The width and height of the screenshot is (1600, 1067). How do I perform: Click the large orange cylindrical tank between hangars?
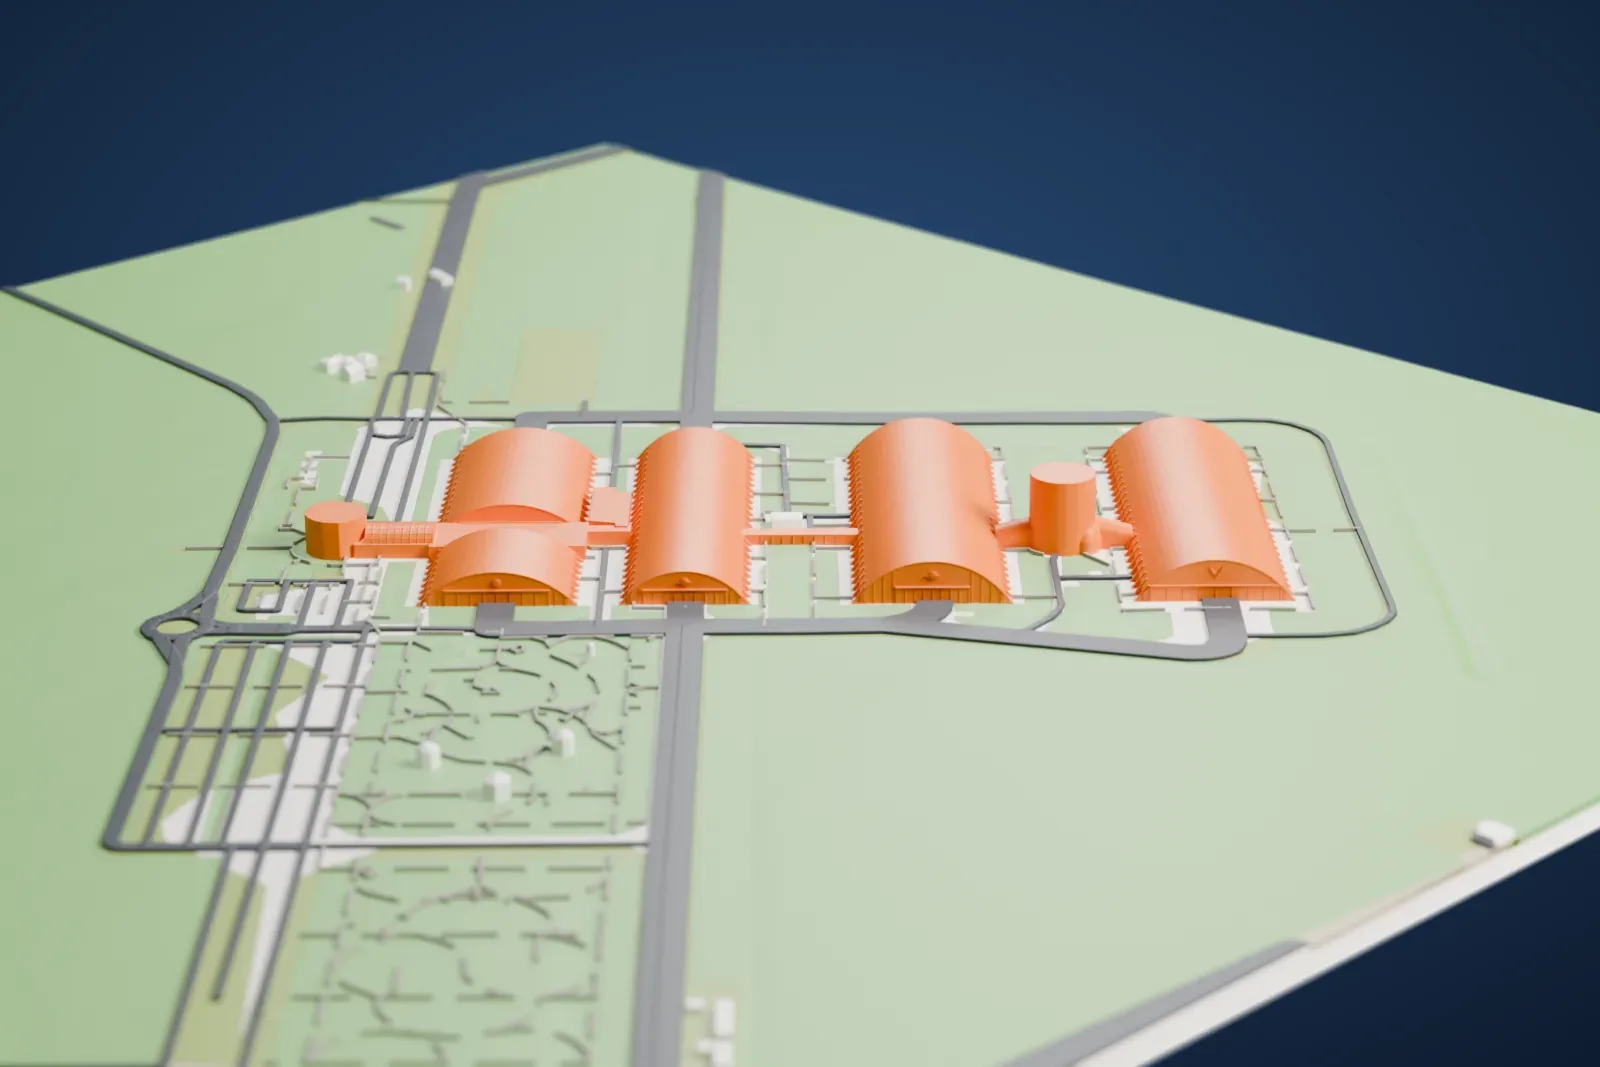click(x=1064, y=507)
